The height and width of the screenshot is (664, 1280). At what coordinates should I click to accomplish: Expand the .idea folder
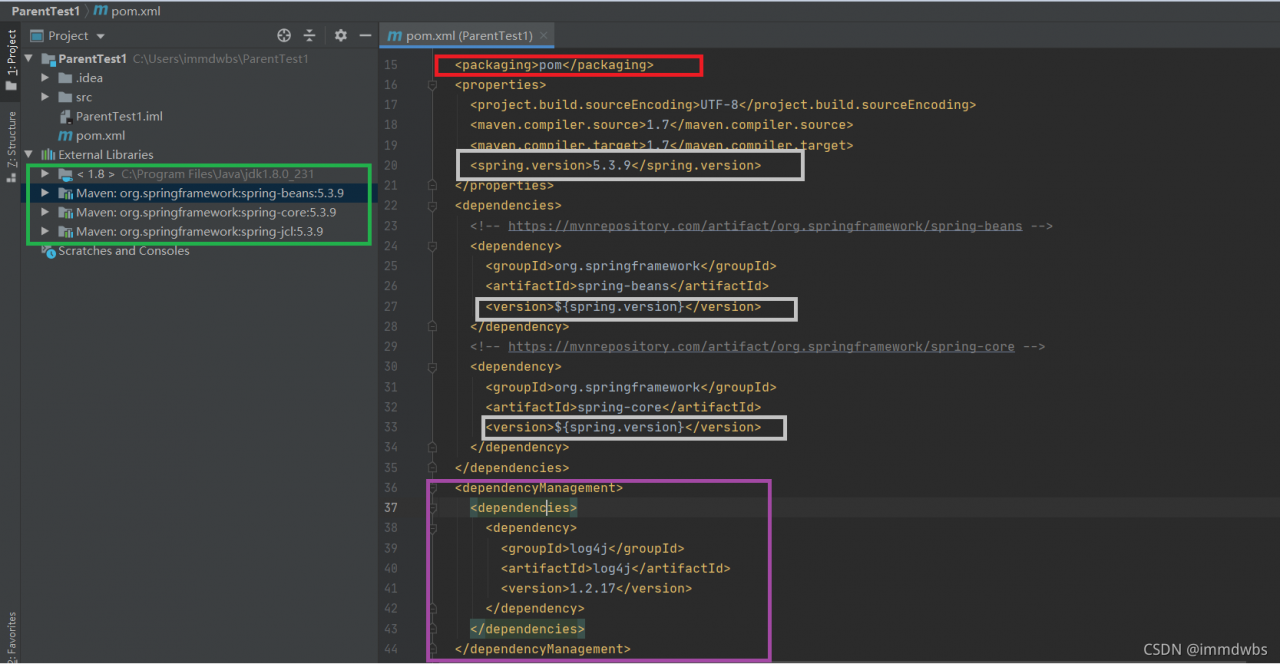(45, 78)
